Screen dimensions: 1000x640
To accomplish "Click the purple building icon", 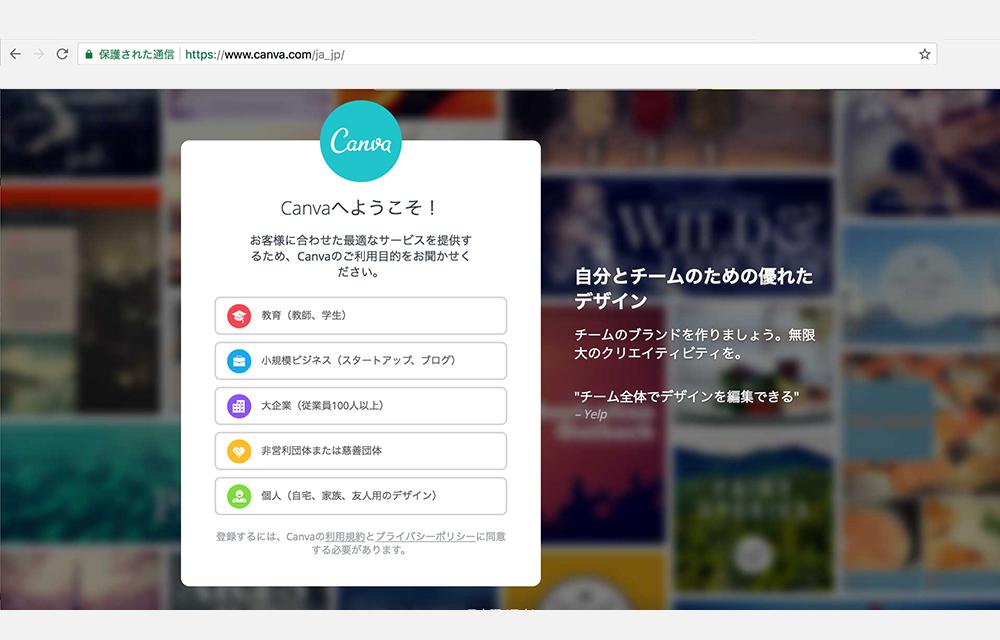I will coord(239,406).
